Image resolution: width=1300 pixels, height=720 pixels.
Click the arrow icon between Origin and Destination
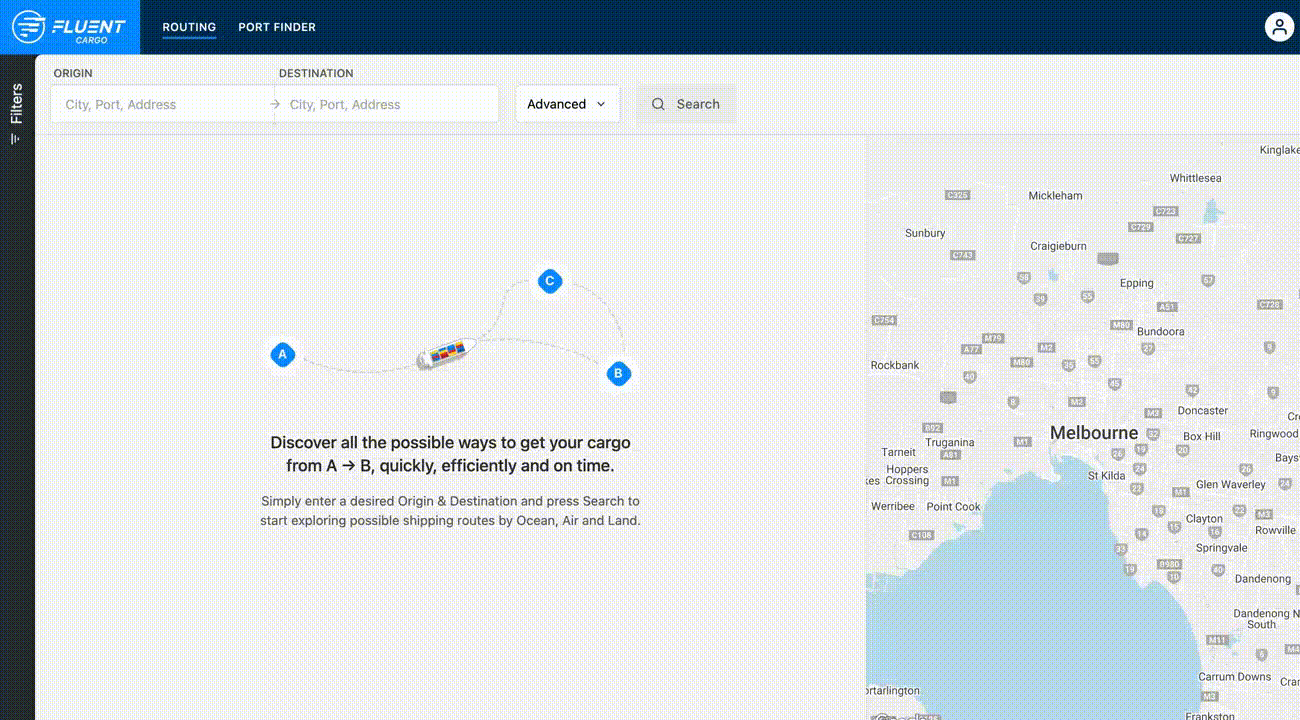click(274, 104)
